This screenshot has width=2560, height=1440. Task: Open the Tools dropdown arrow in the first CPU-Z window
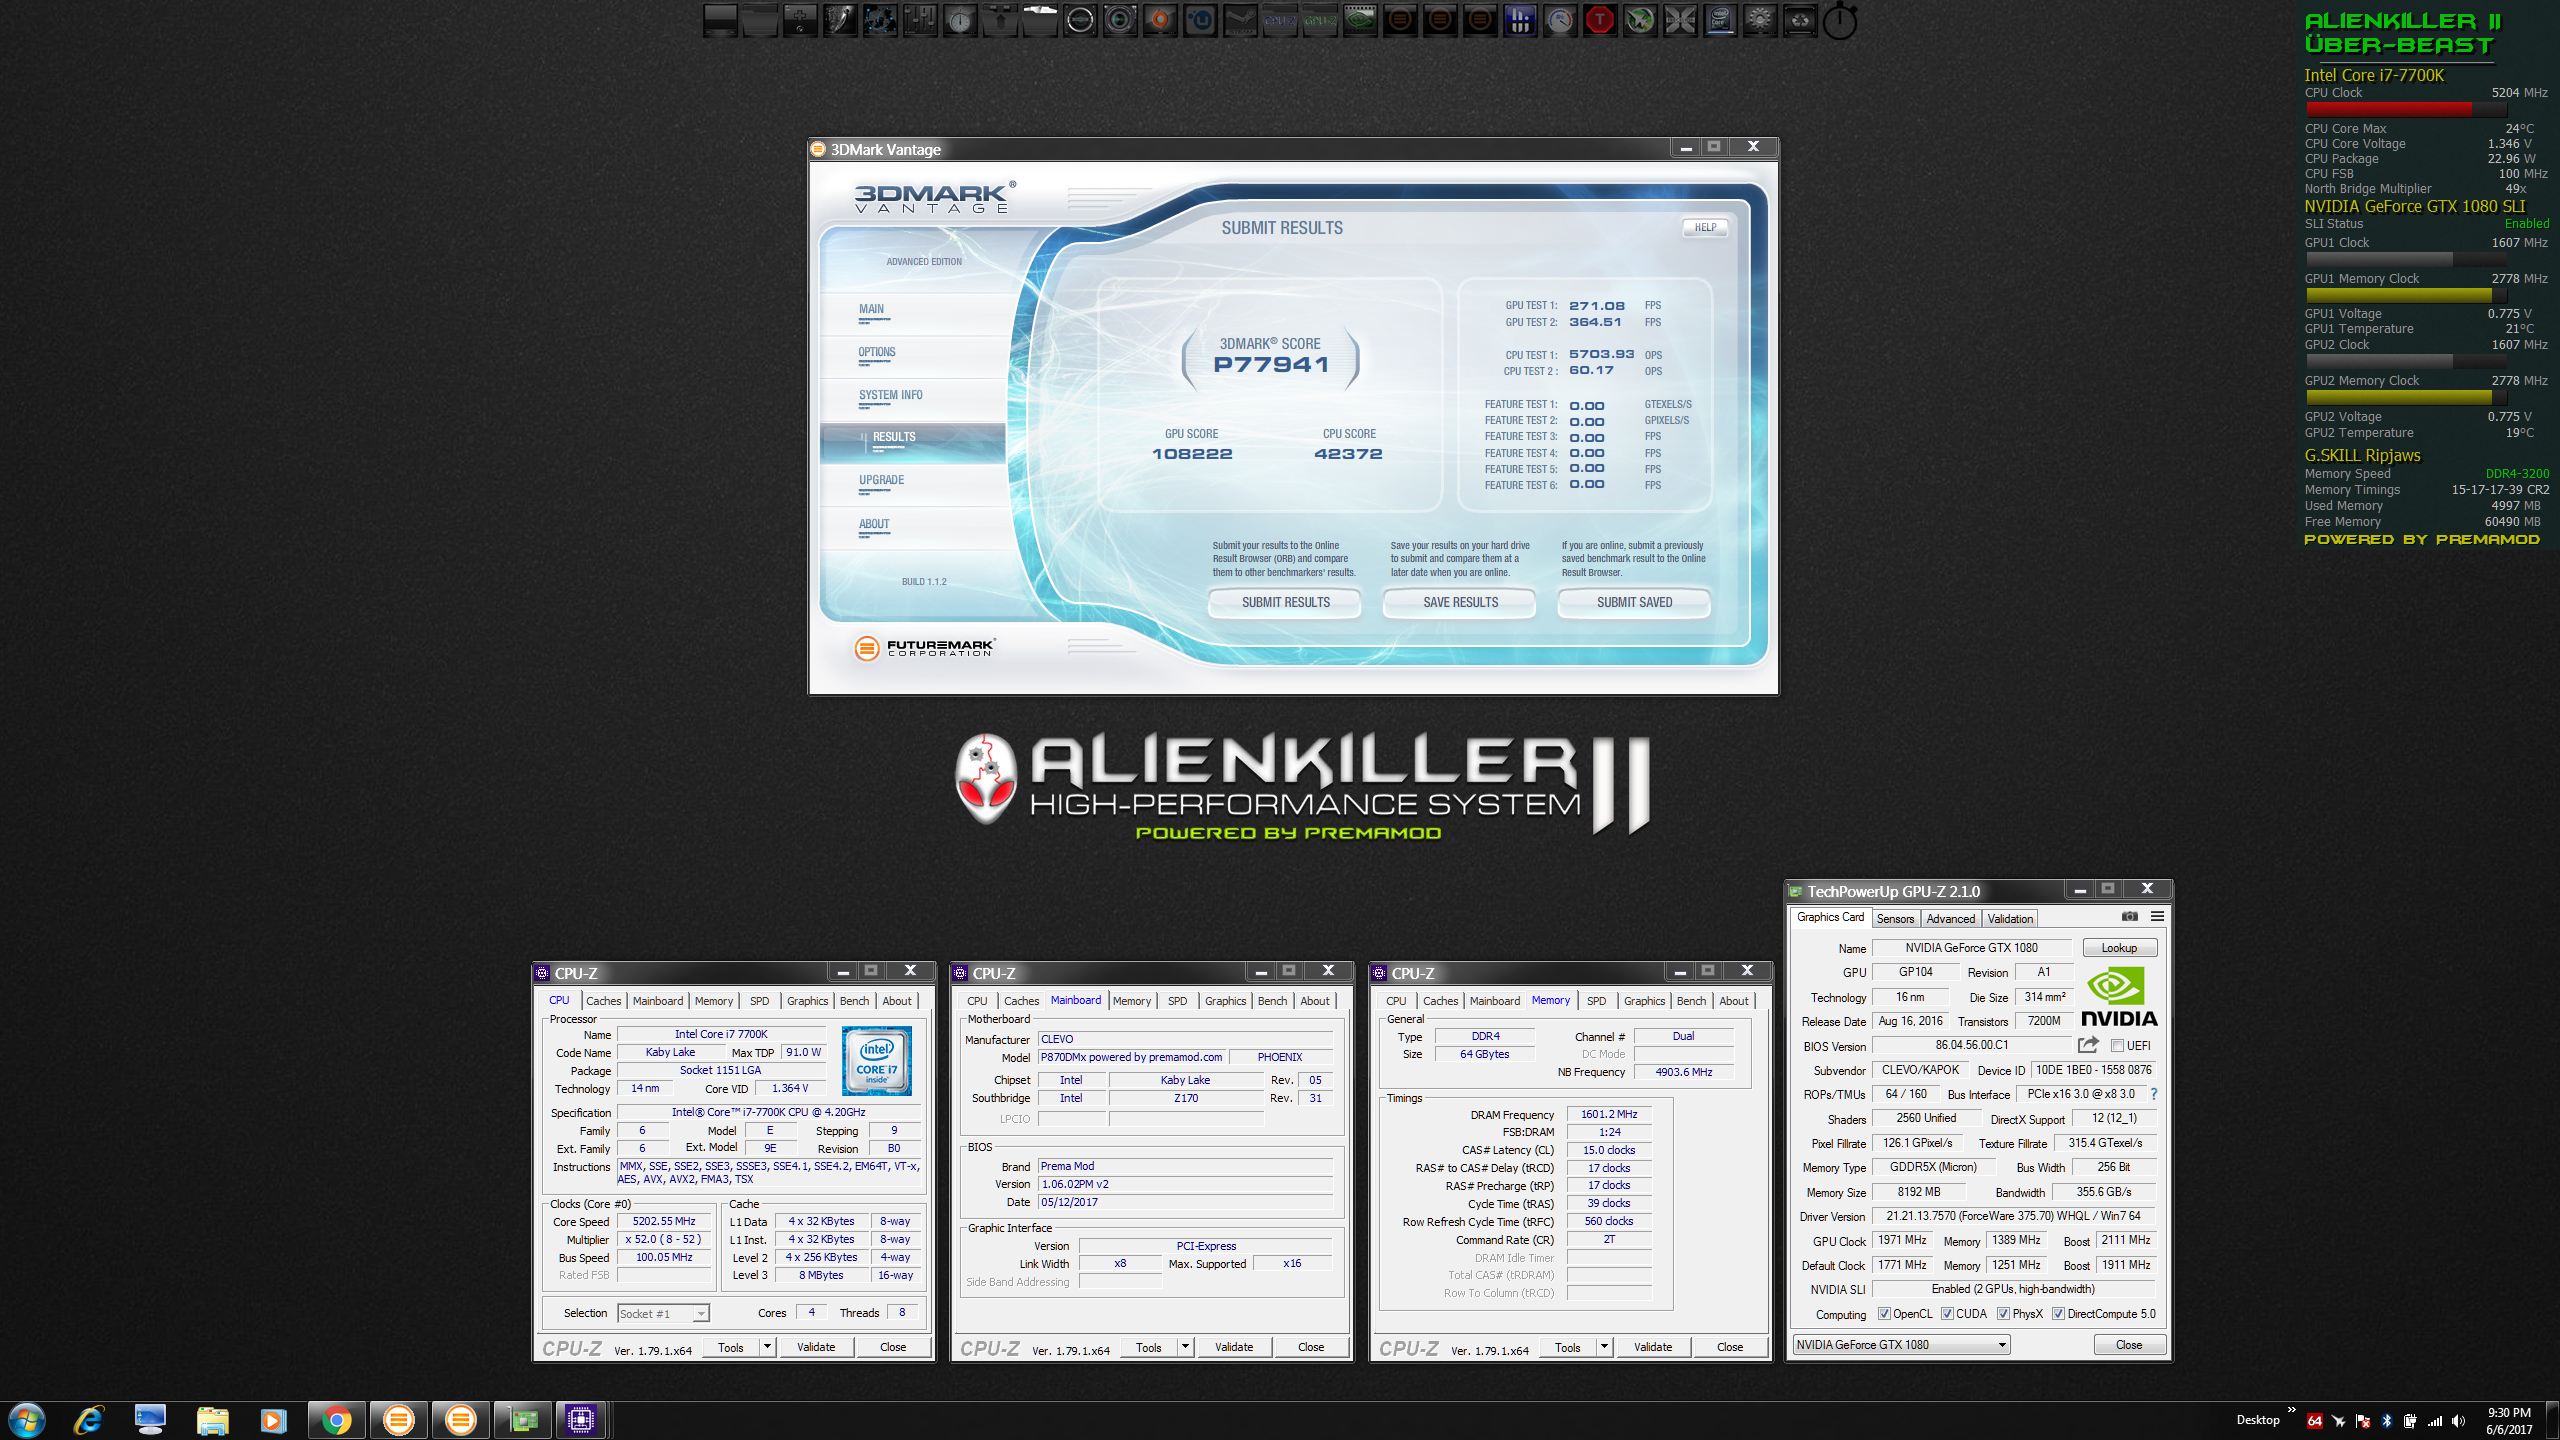coord(767,1347)
